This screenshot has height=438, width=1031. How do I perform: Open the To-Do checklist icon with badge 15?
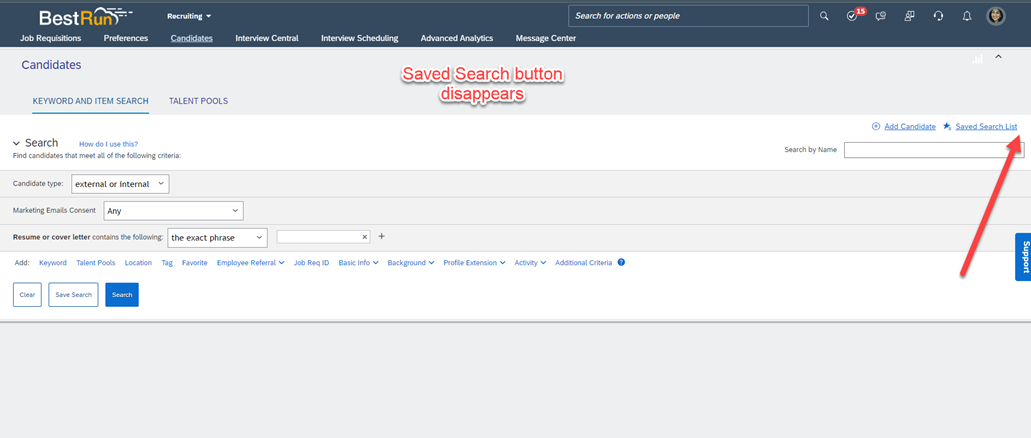853,16
